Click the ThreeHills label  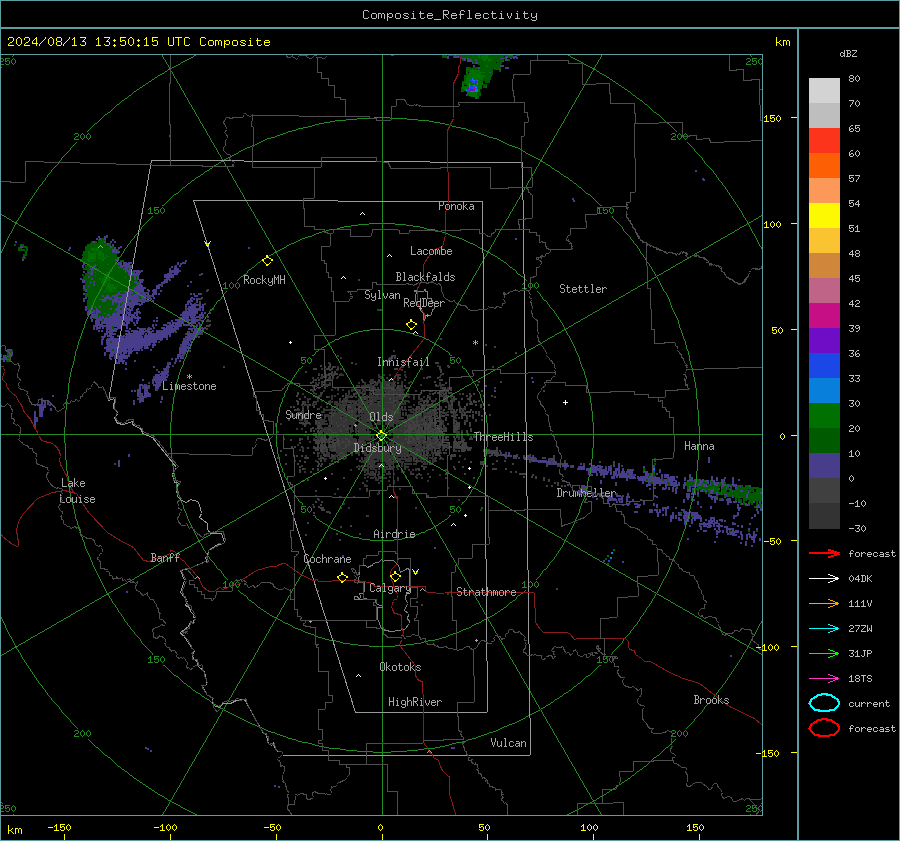(503, 437)
